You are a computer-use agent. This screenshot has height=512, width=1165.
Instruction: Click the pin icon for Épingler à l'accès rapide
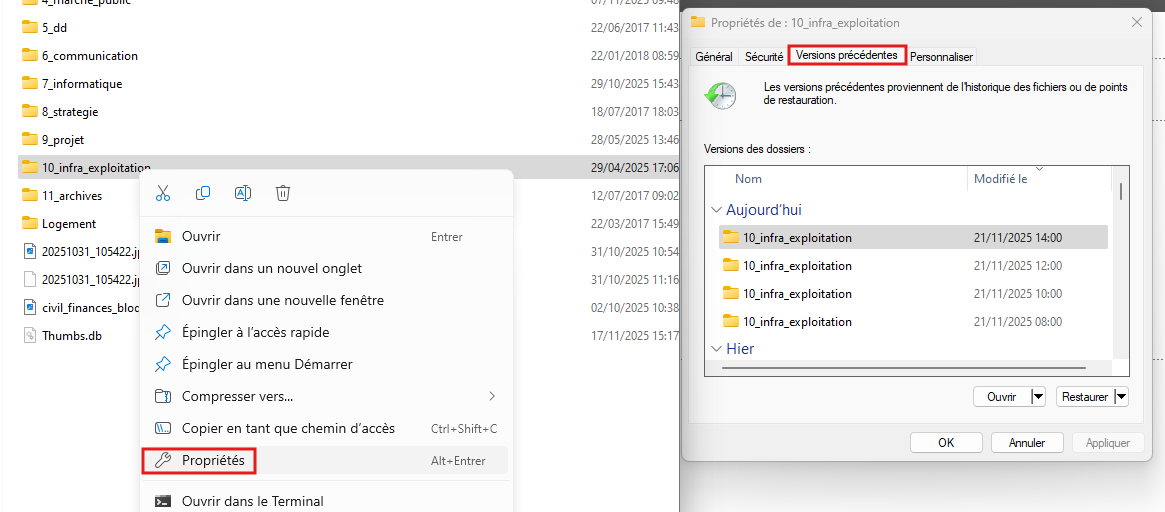point(163,332)
